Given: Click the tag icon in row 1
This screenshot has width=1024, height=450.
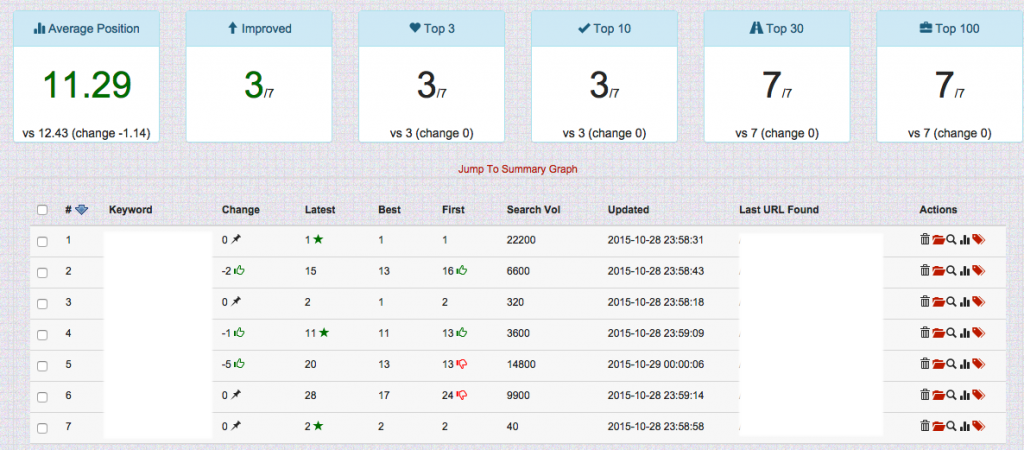Looking at the screenshot, I should pos(979,240).
